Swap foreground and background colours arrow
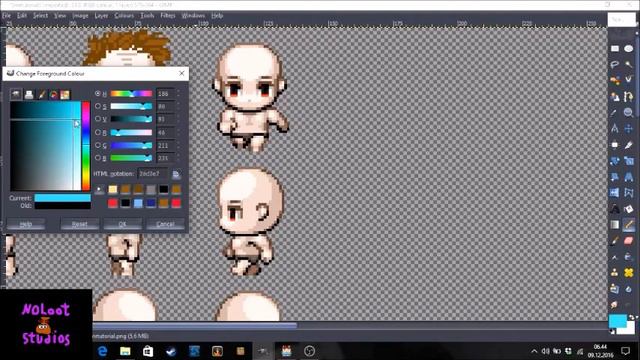Image resolution: width=640 pixels, height=360 pixels. (x=632, y=317)
